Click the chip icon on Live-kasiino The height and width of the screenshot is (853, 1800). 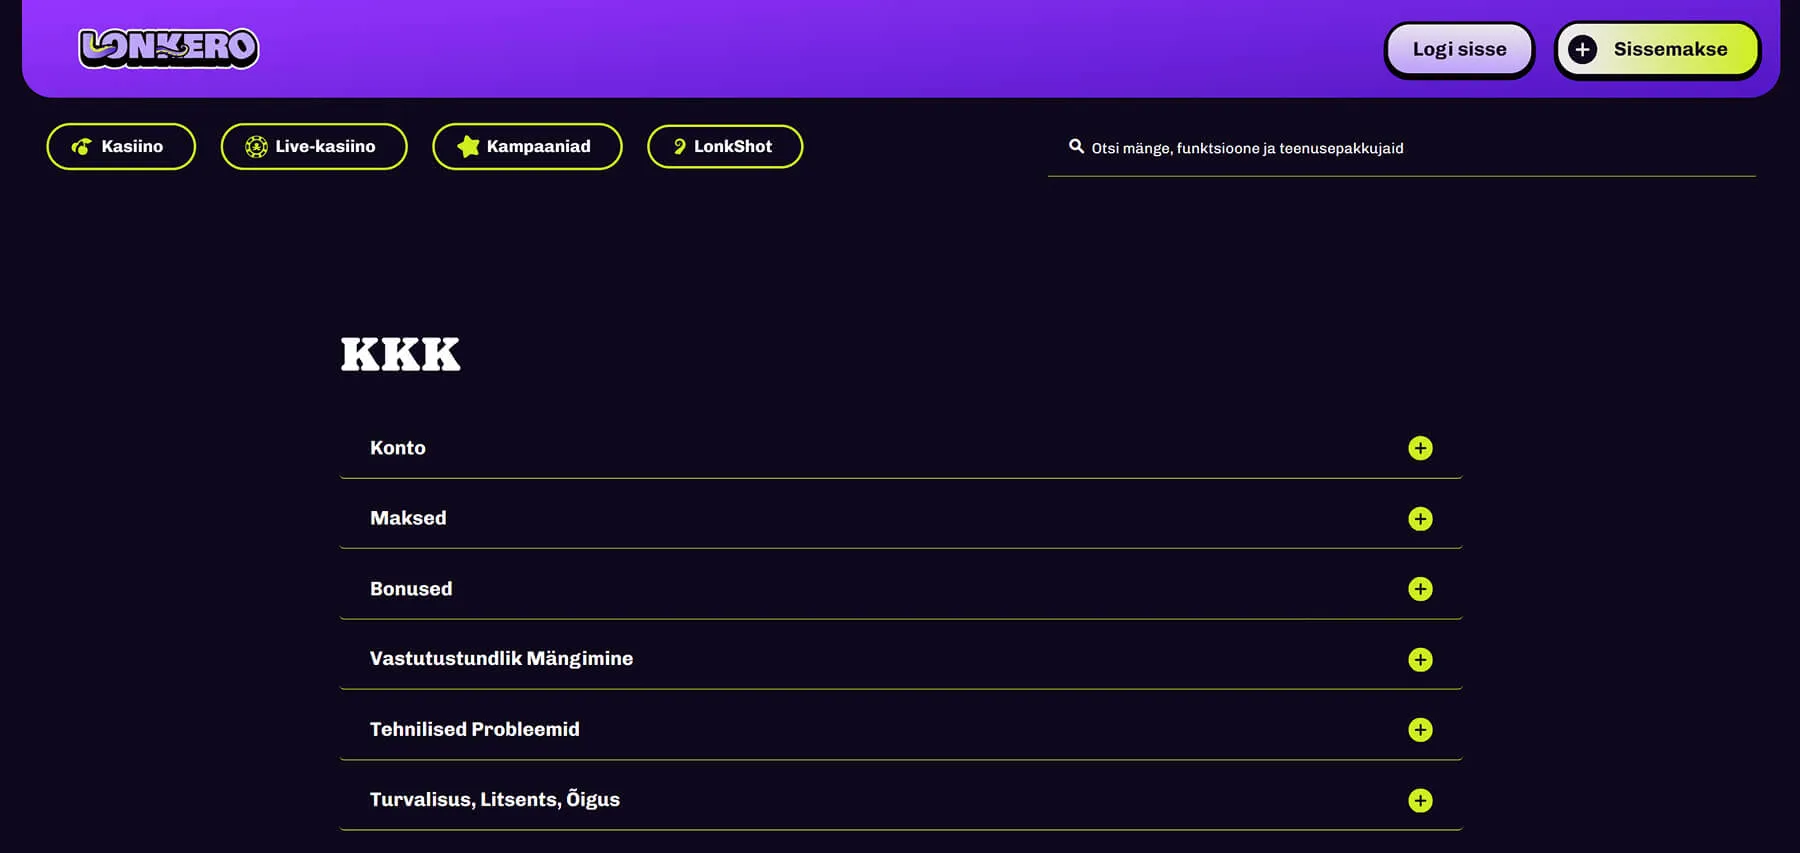tap(256, 147)
